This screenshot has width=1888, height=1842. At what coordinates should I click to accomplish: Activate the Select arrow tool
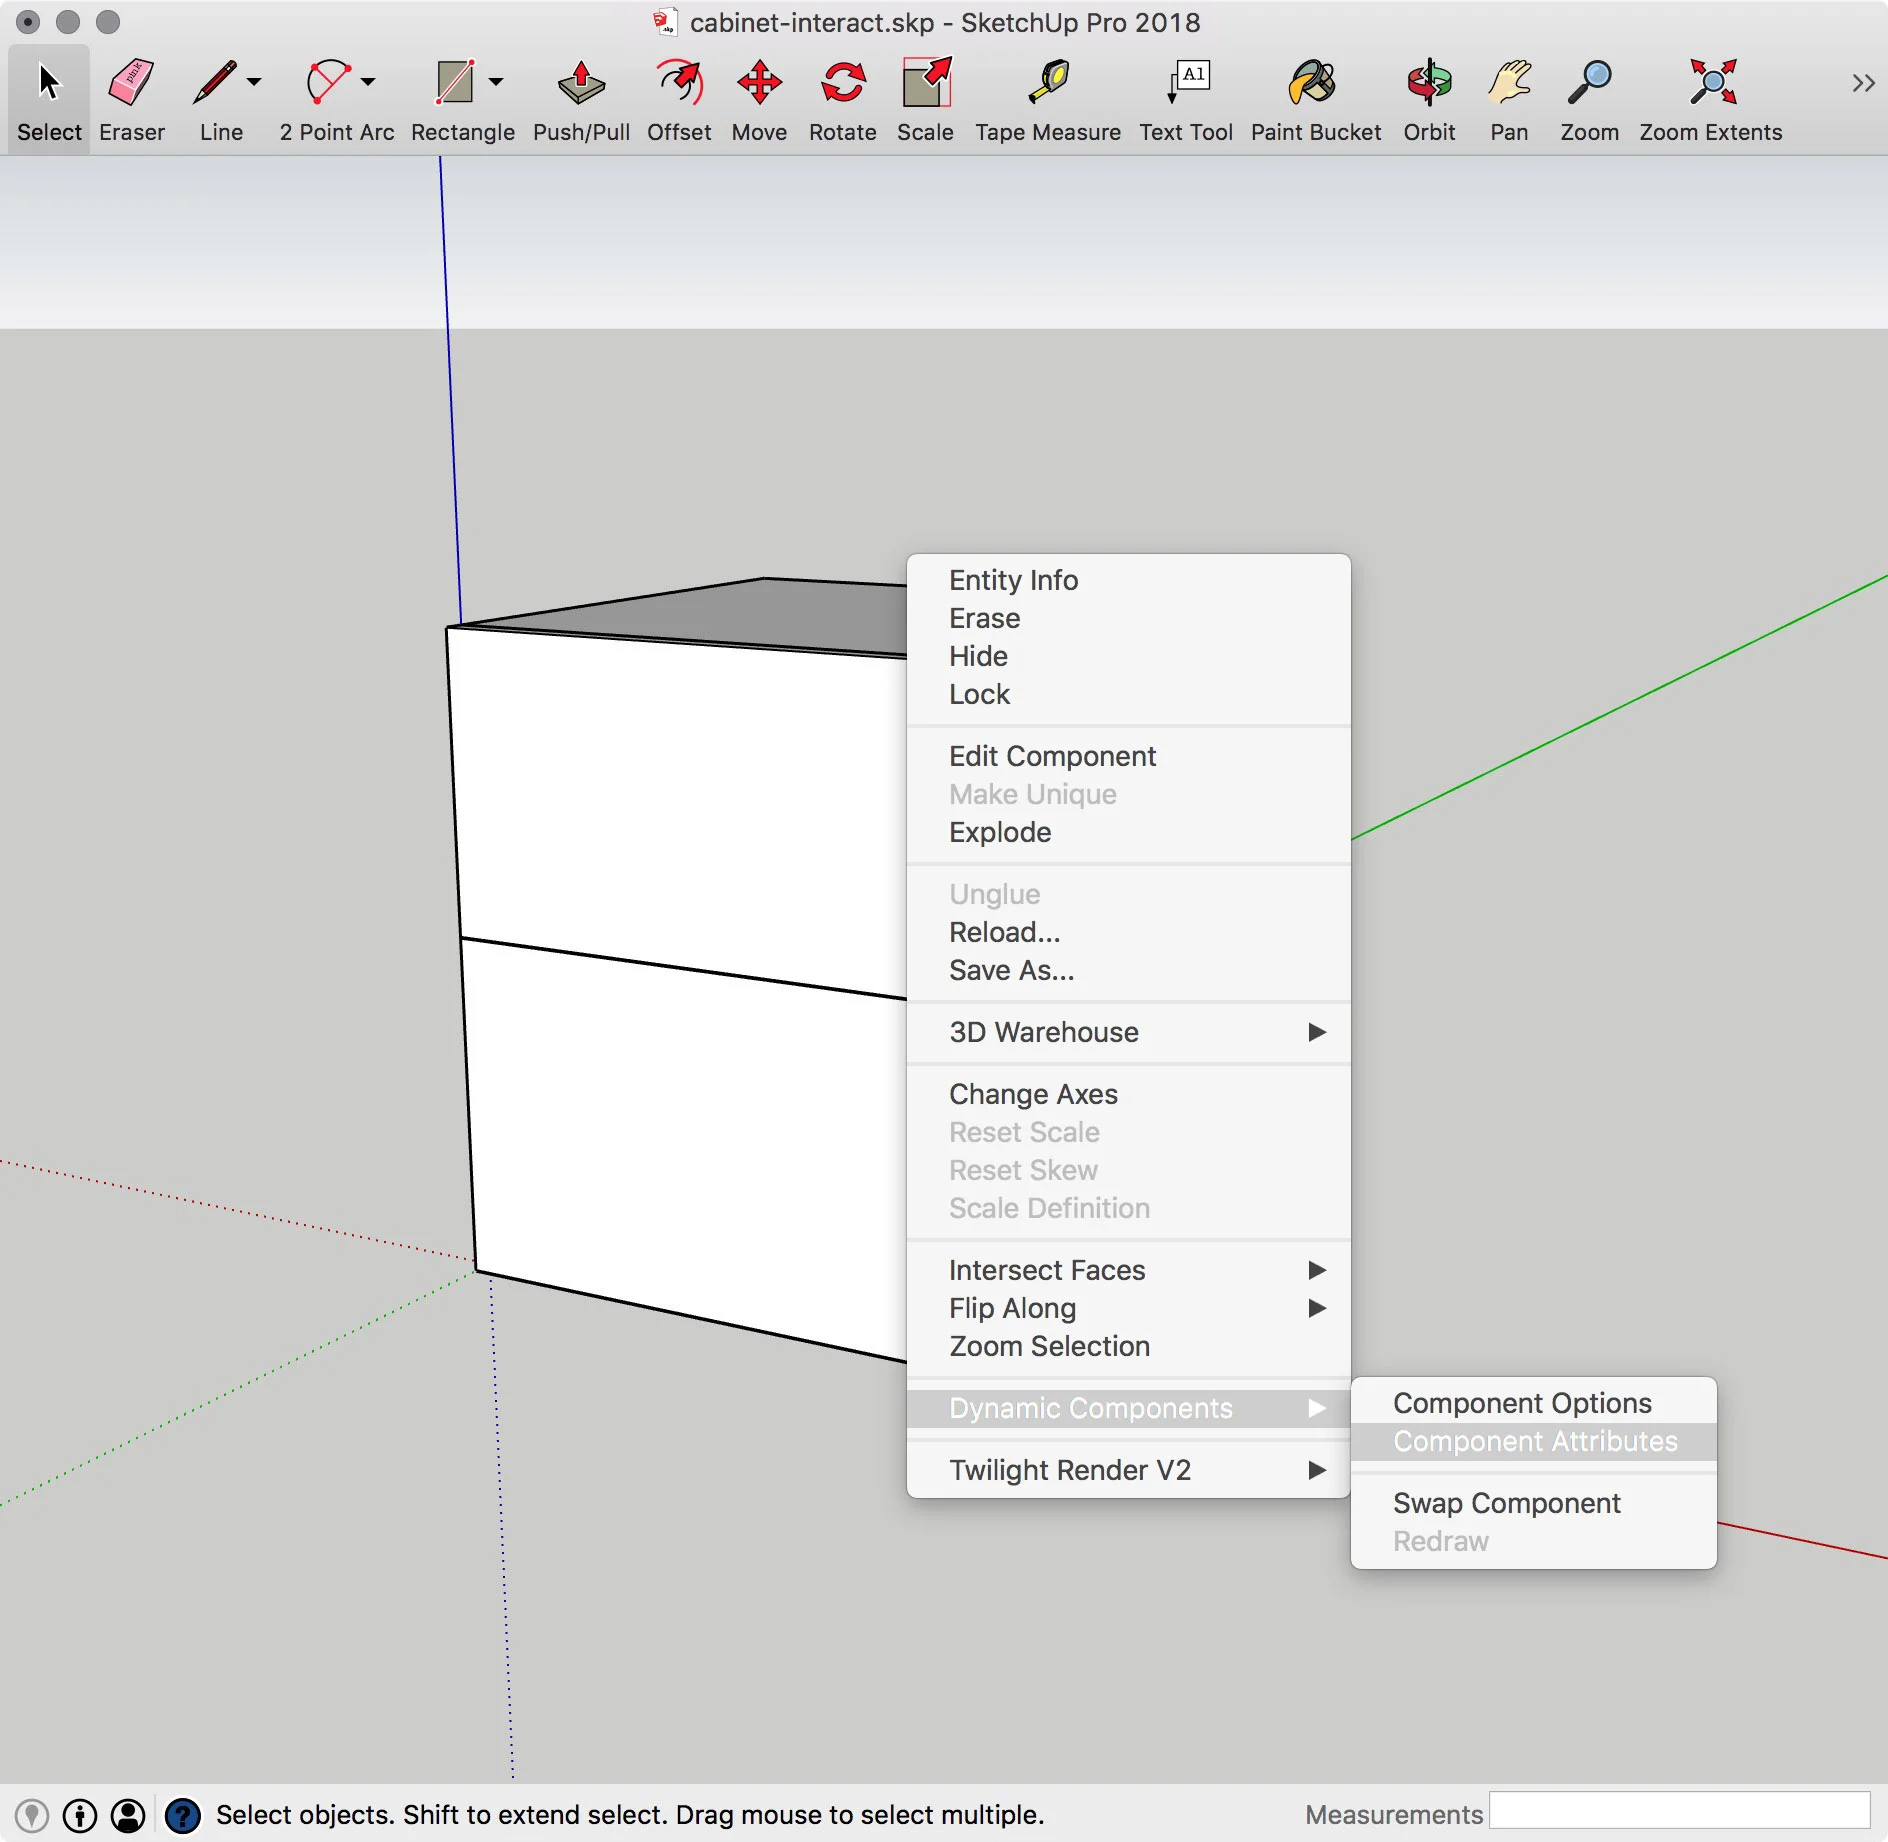49,99
